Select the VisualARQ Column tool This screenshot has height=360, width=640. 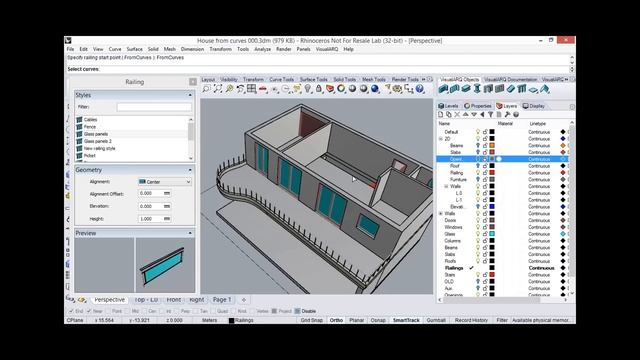(477, 89)
